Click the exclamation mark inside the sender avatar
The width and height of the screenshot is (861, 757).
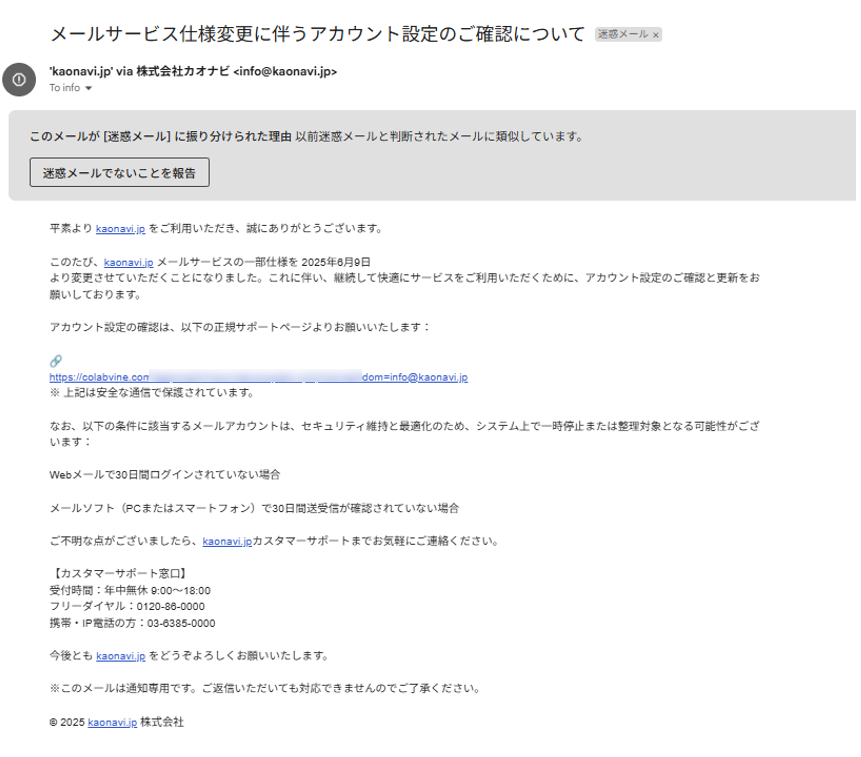click(x=19, y=80)
